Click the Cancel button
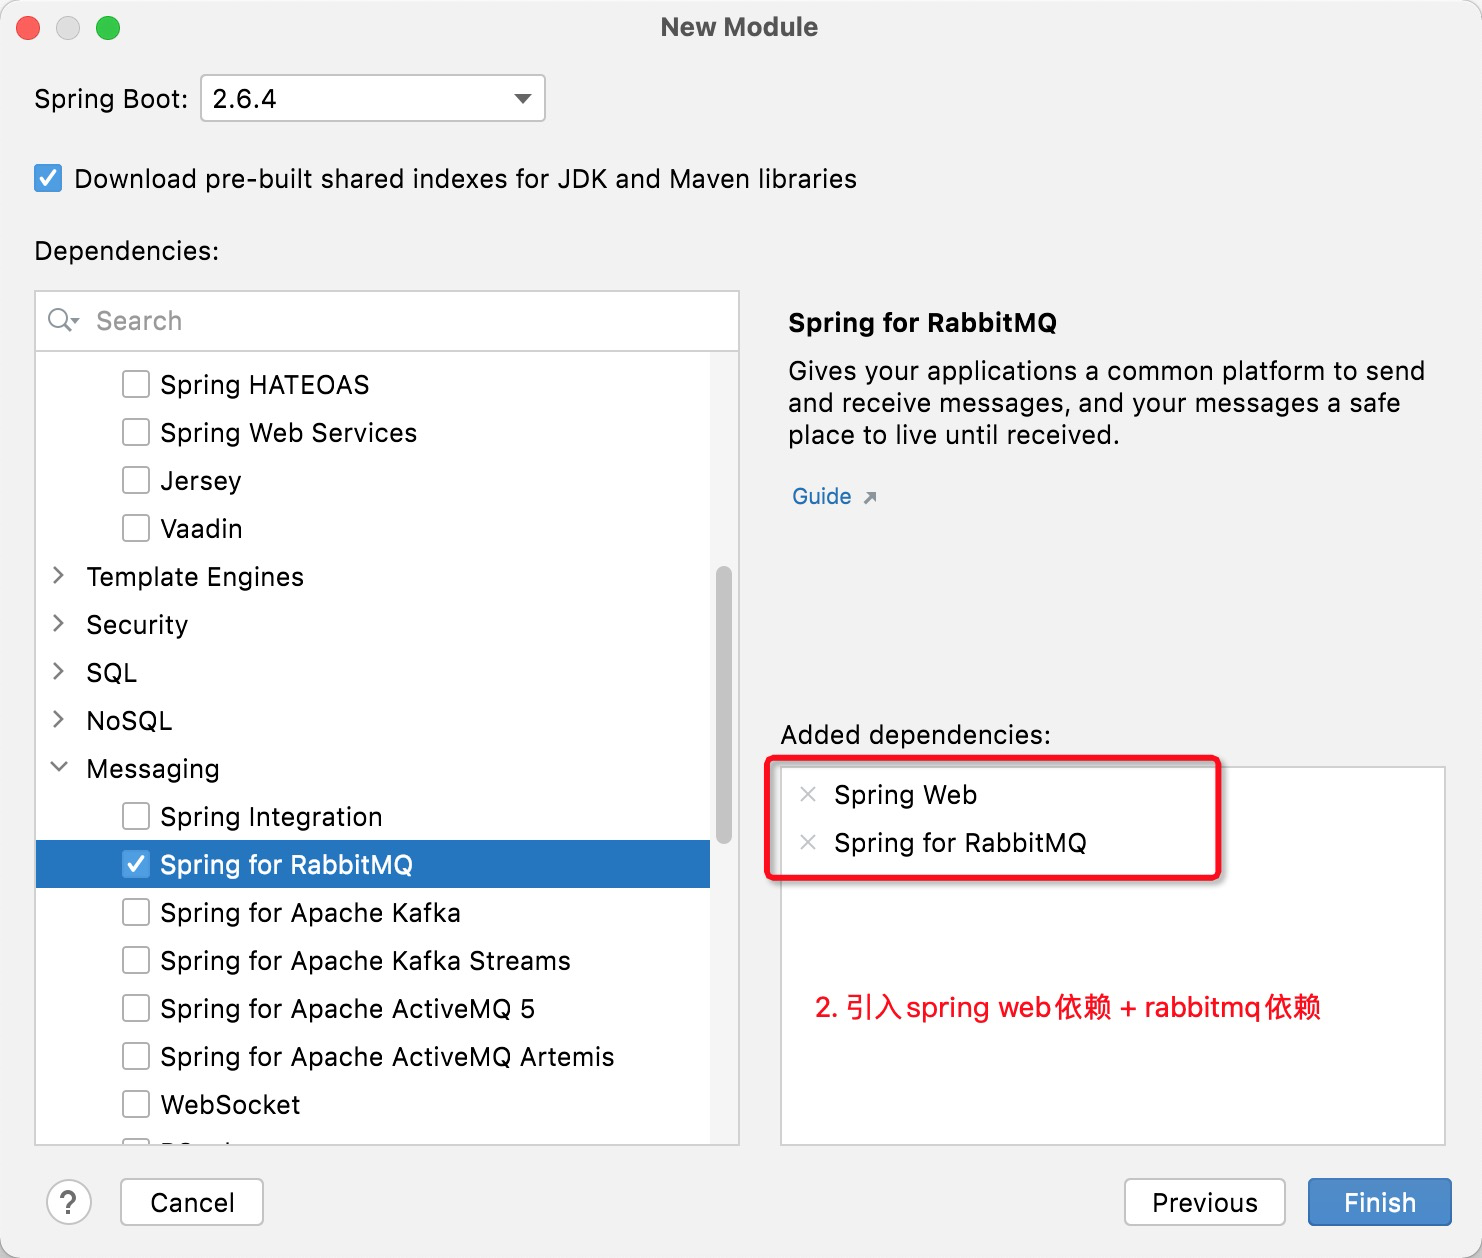 click(192, 1202)
